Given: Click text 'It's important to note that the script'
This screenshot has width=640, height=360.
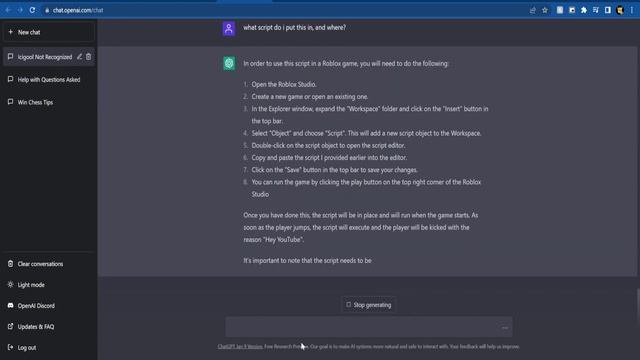Looking at the screenshot, I should [x=307, y=260].
